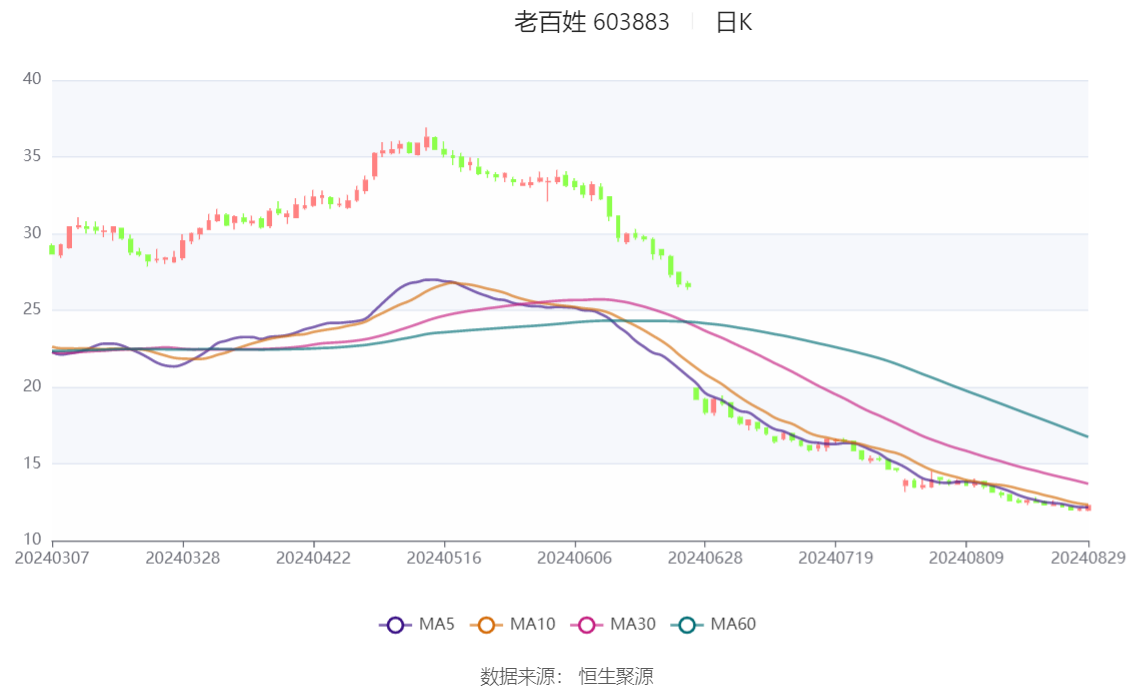Click the 日K label in title

click(734, 22)
